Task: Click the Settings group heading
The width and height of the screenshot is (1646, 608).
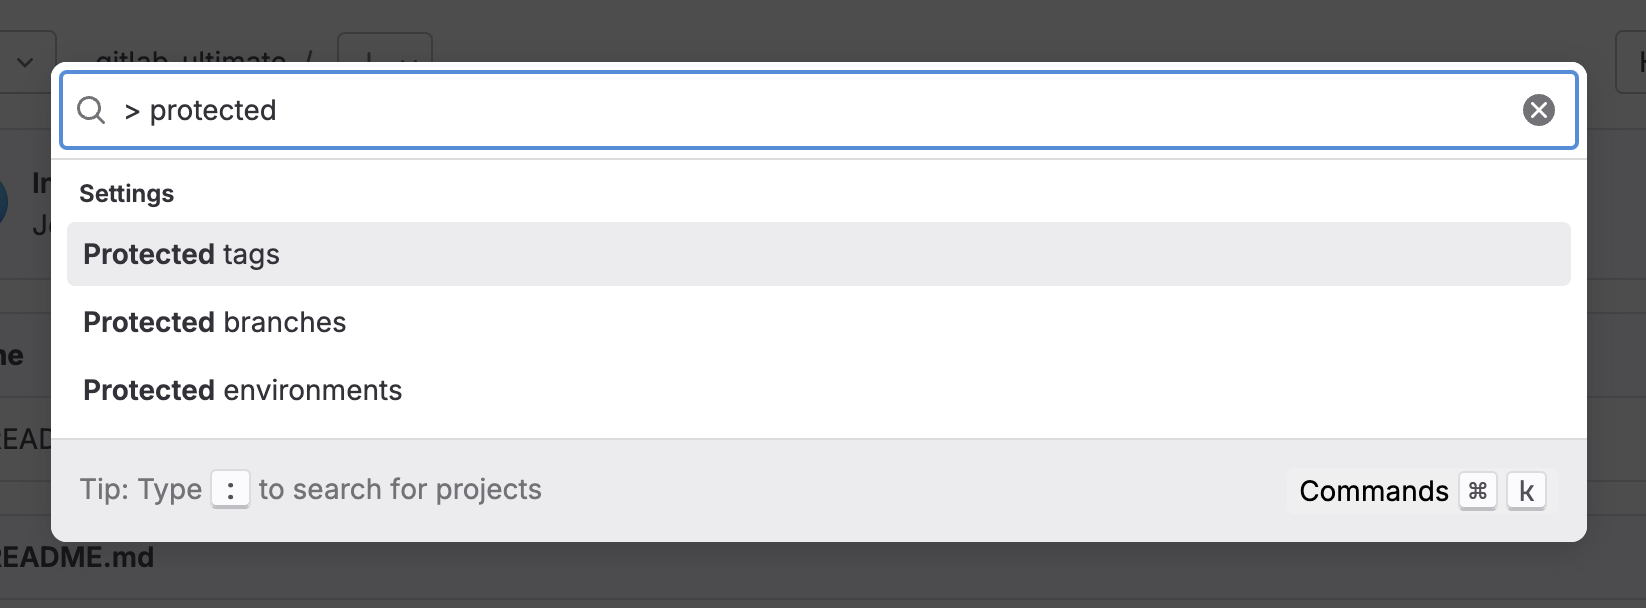Action: tap(126, 193)
